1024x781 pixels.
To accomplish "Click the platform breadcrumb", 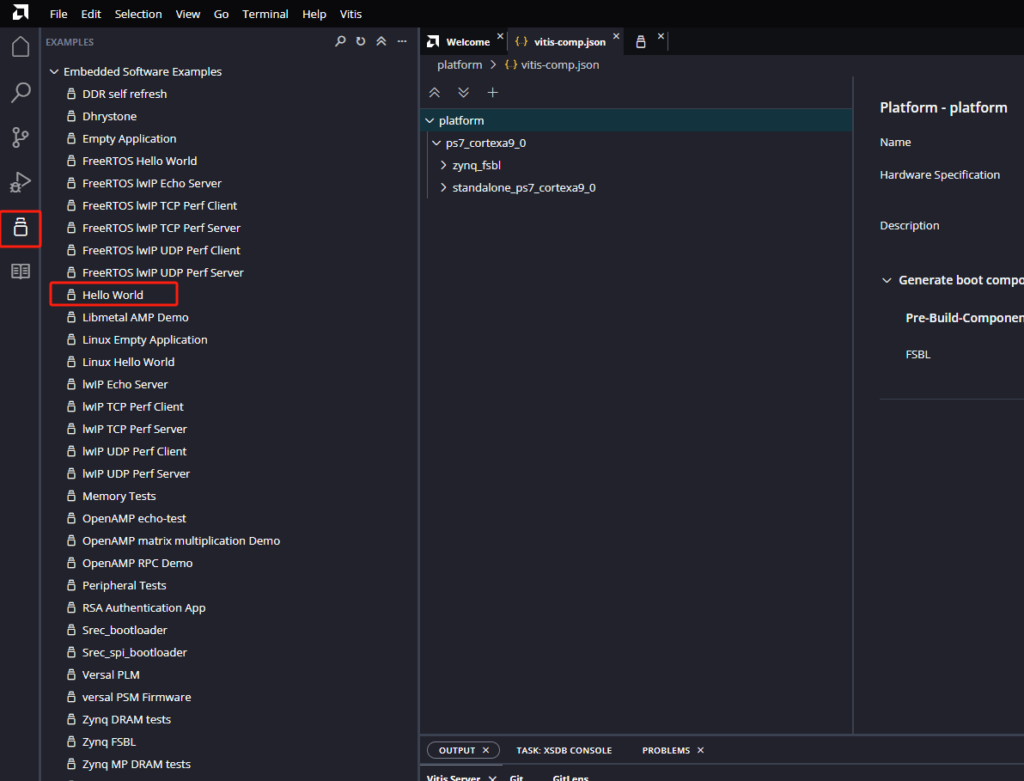I will [x=460, y=65].
